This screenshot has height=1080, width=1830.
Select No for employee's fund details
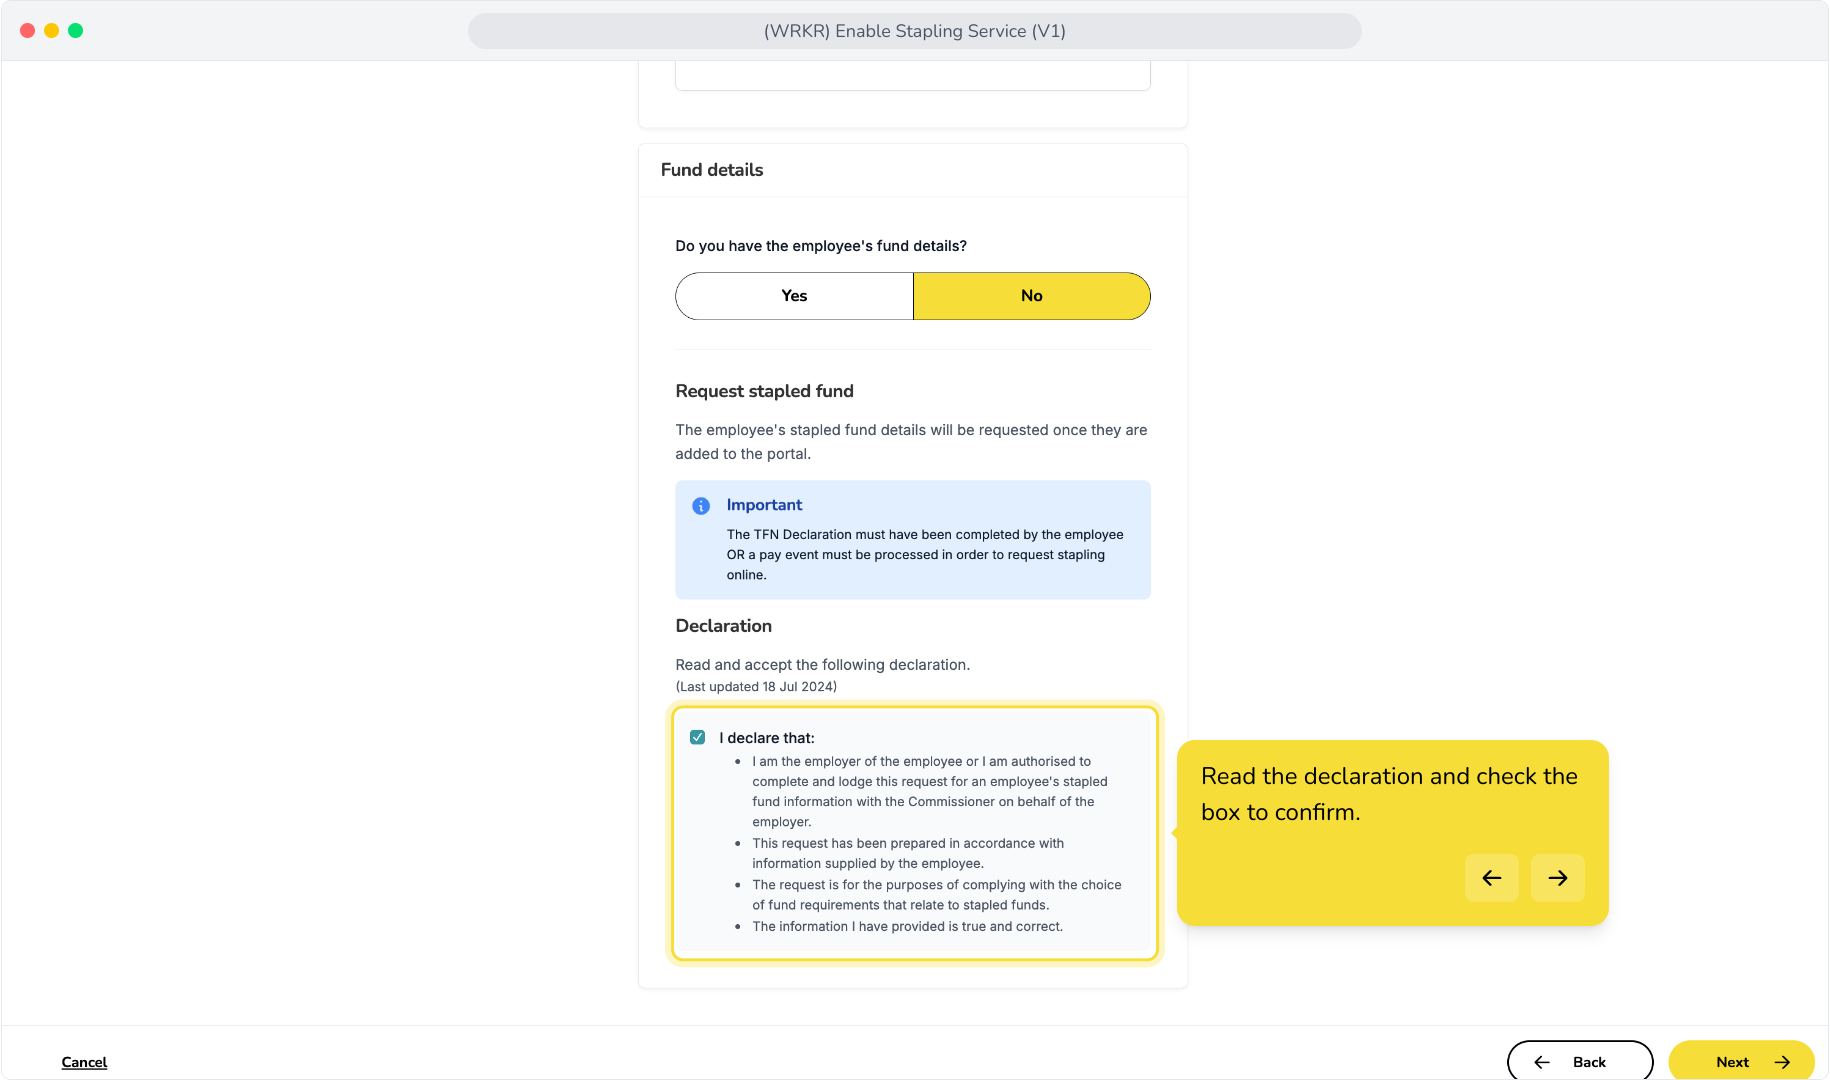[x=1032, y=296]
